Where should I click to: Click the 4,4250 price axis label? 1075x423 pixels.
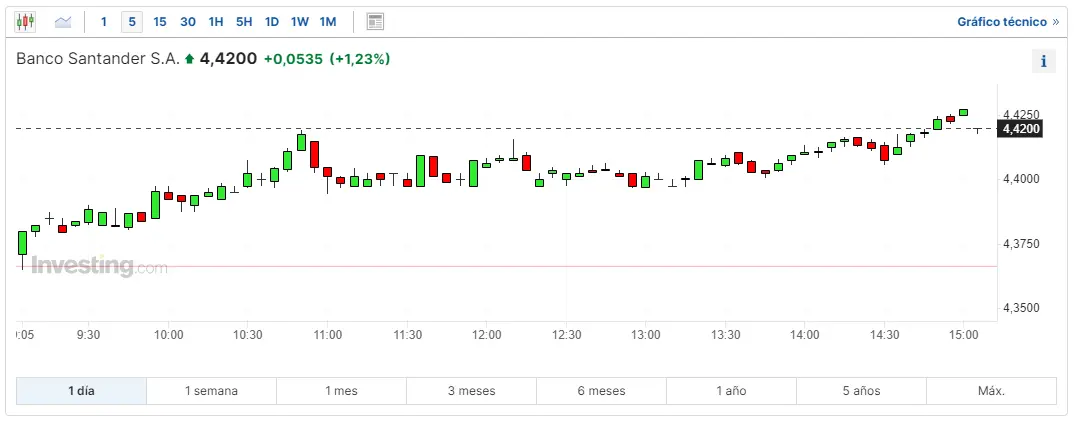1020,114
